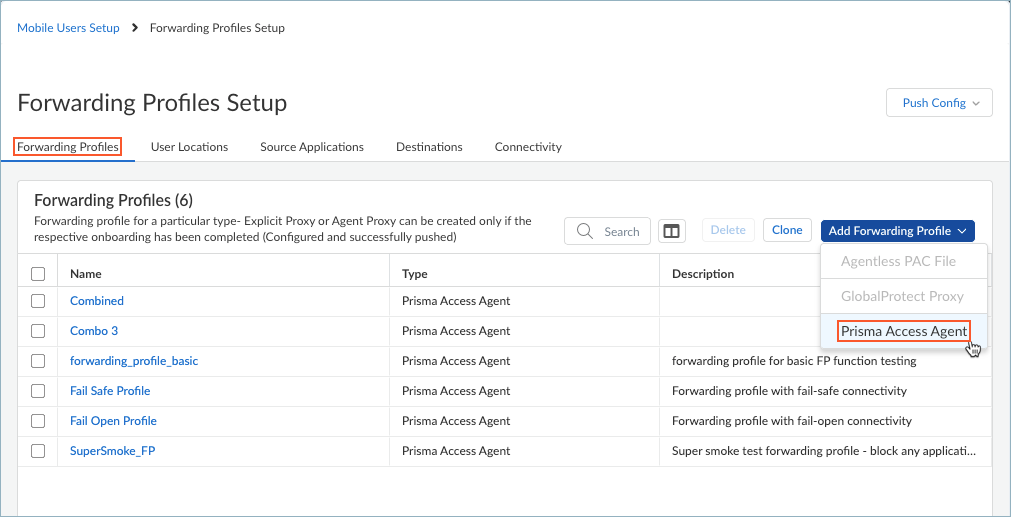
Task: Open the SuperSmoke_FP profile link
Action: pyautogui.click(x=113, y=451)
